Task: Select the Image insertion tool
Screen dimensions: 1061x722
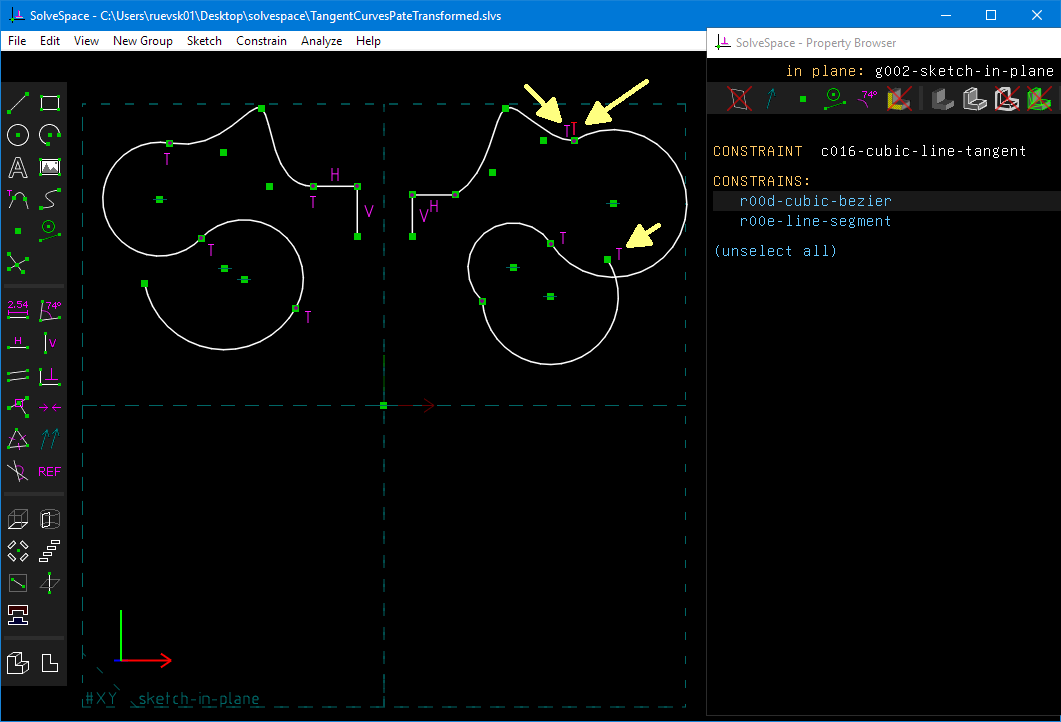Action: (50, 166)
